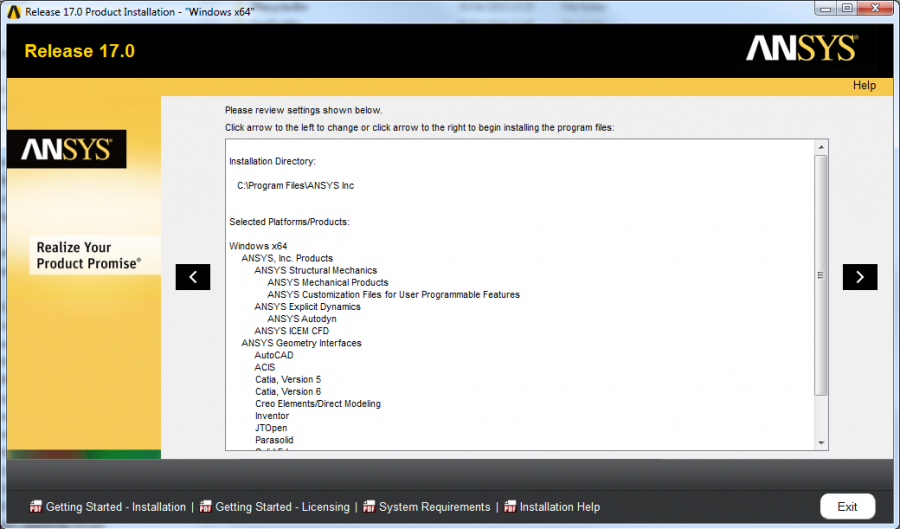Select the 'C:\Program Files\ANSYS Inc' path text
The image size is (900, 529).
296,185
